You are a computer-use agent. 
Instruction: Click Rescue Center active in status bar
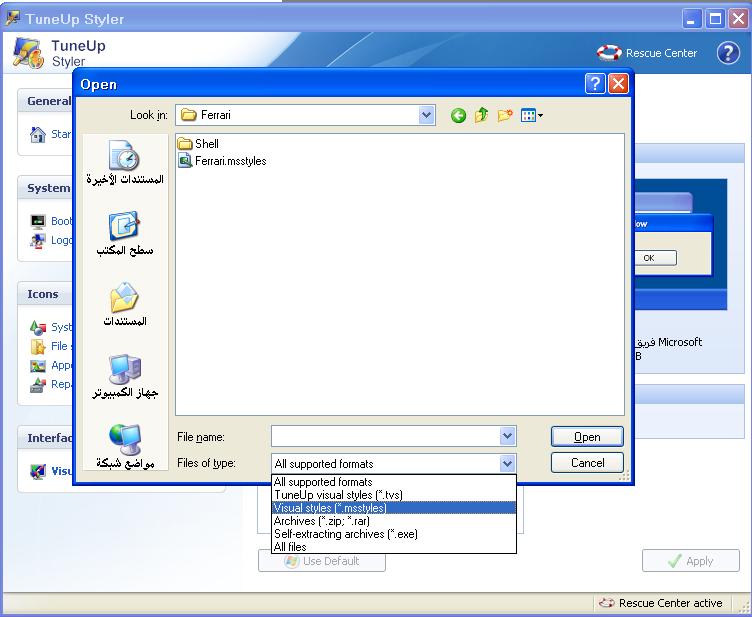(x=670, y=603)
